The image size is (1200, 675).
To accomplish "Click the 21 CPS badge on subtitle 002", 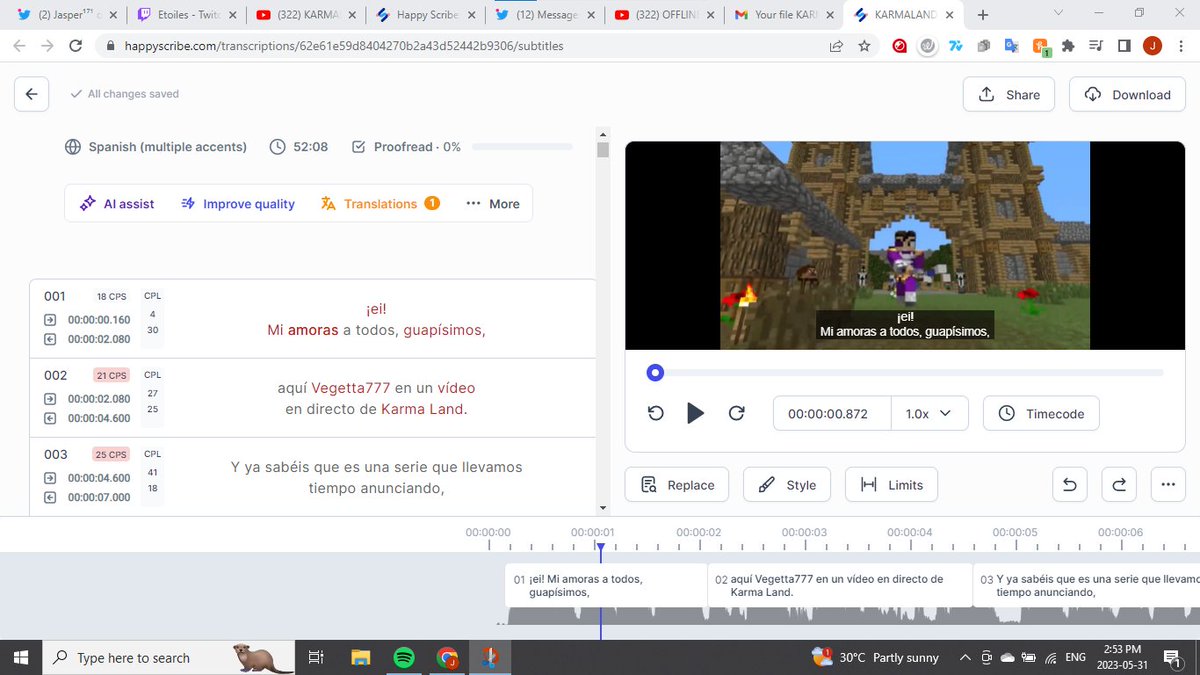I will click(x=112, y=375).
